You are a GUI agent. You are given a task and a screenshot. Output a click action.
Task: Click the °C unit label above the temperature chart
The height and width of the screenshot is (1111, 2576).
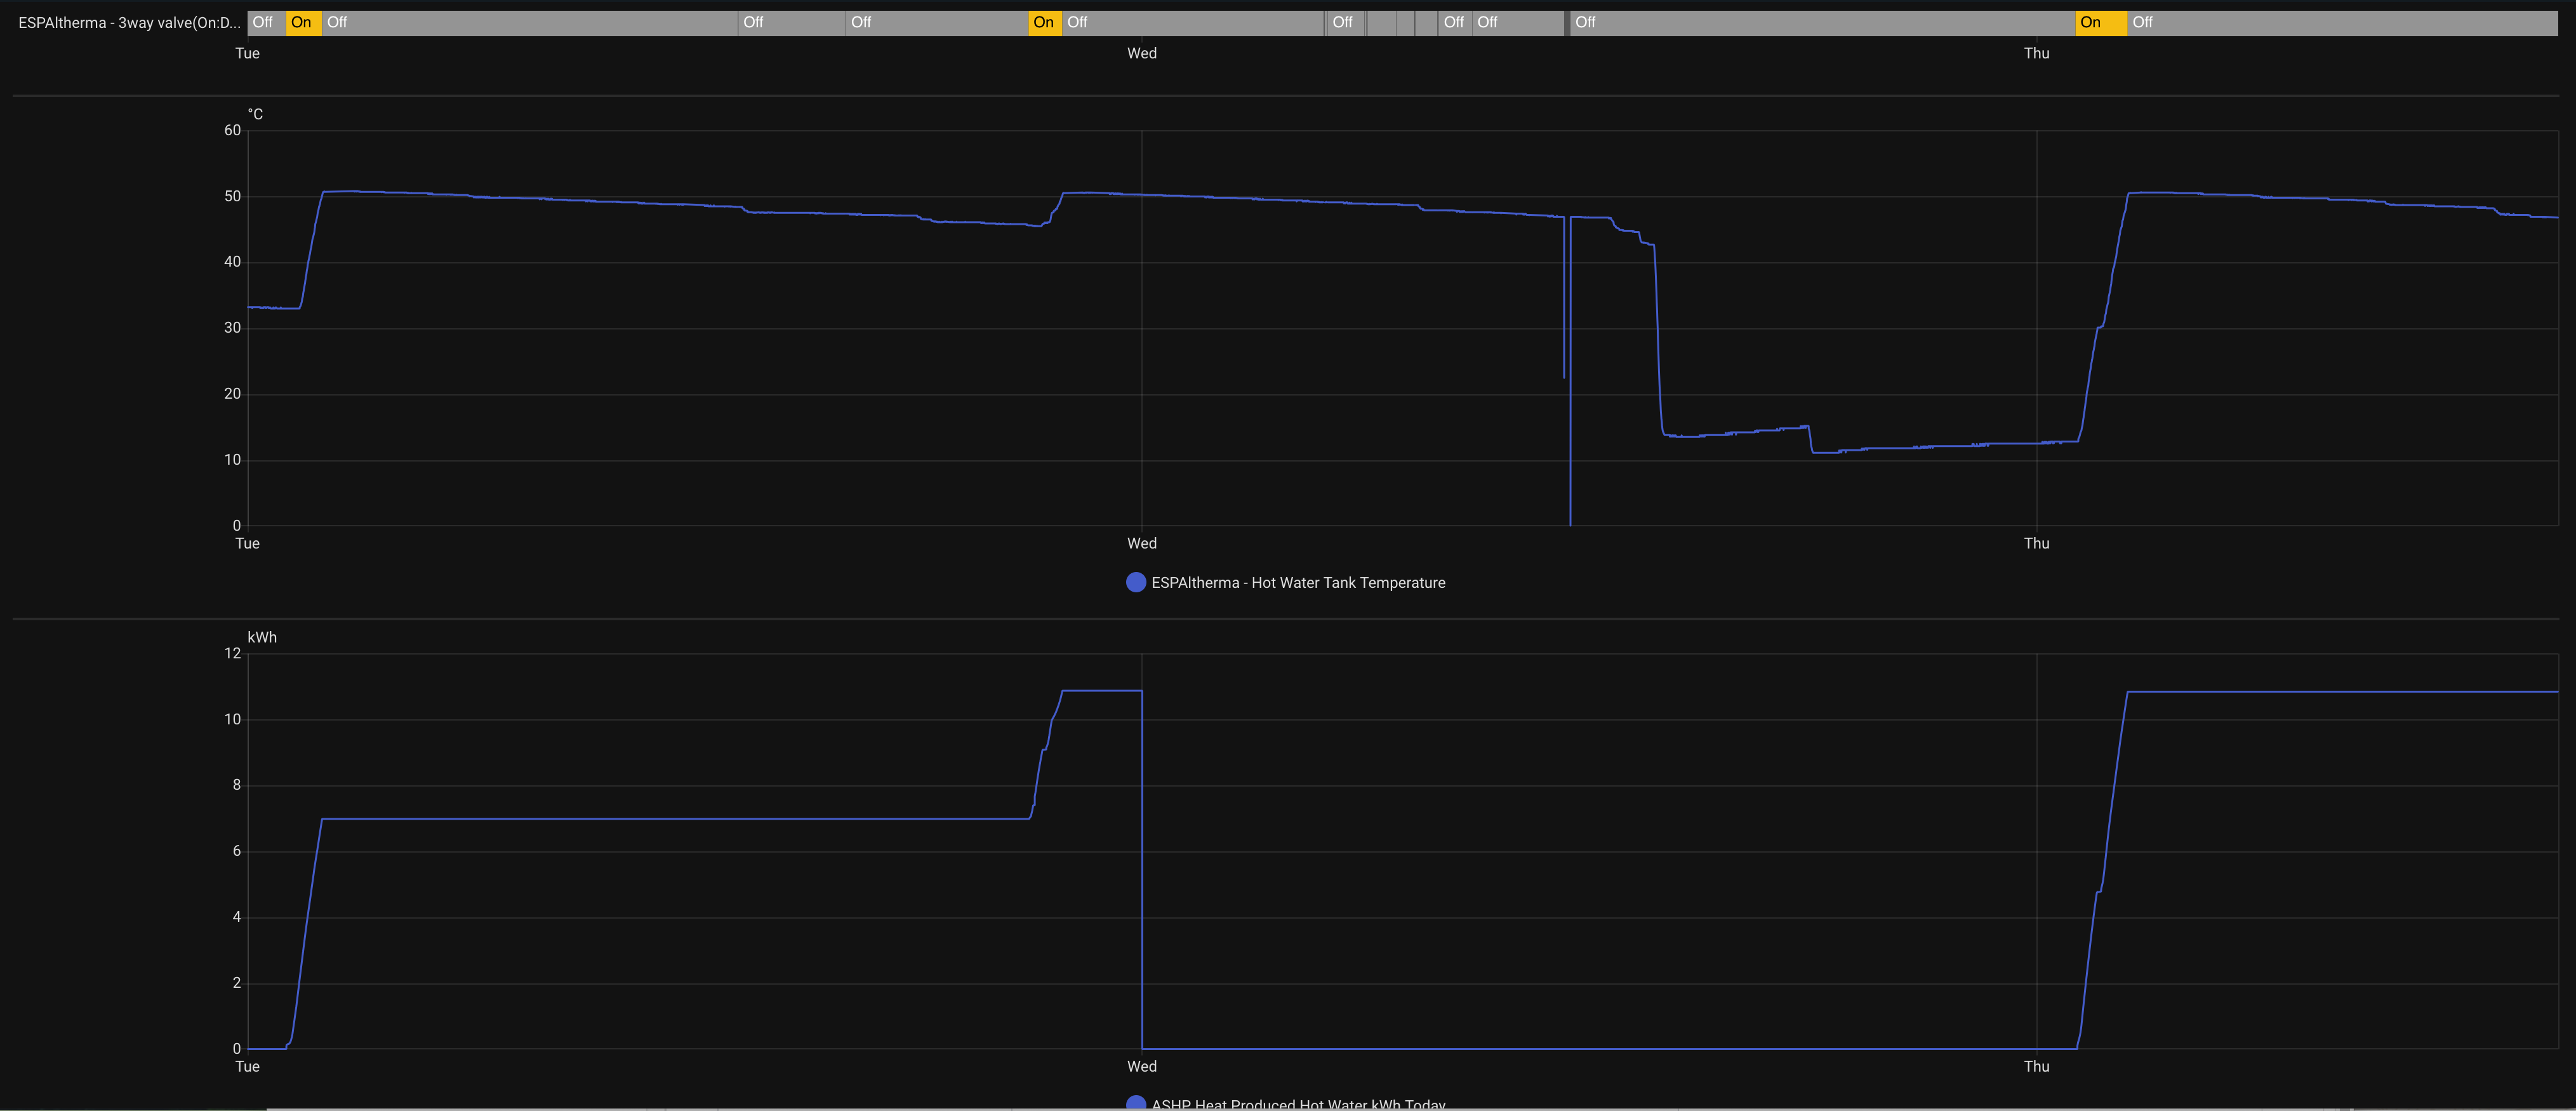(255, 114)
